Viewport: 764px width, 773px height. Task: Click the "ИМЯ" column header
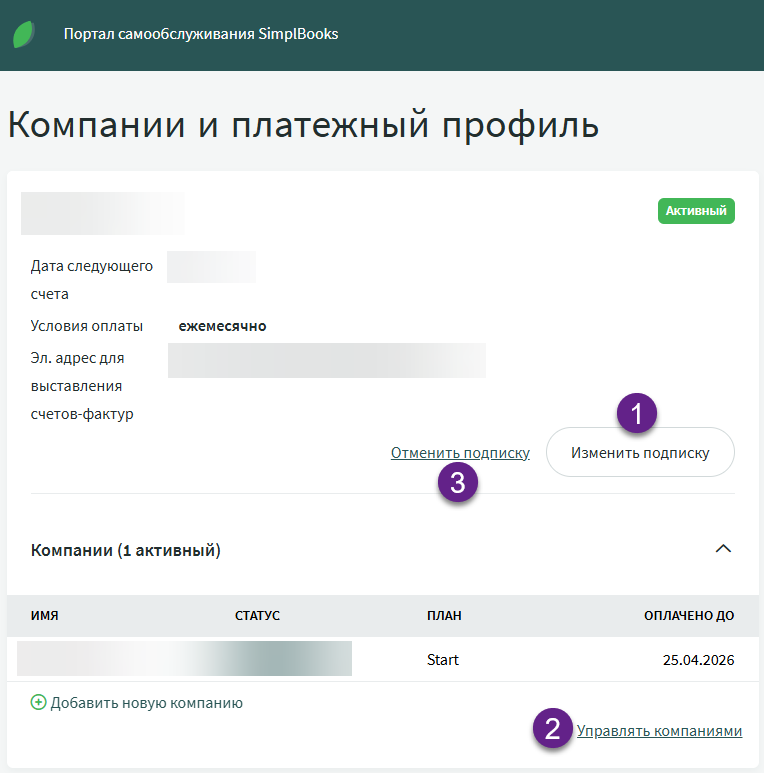point(45,616)
